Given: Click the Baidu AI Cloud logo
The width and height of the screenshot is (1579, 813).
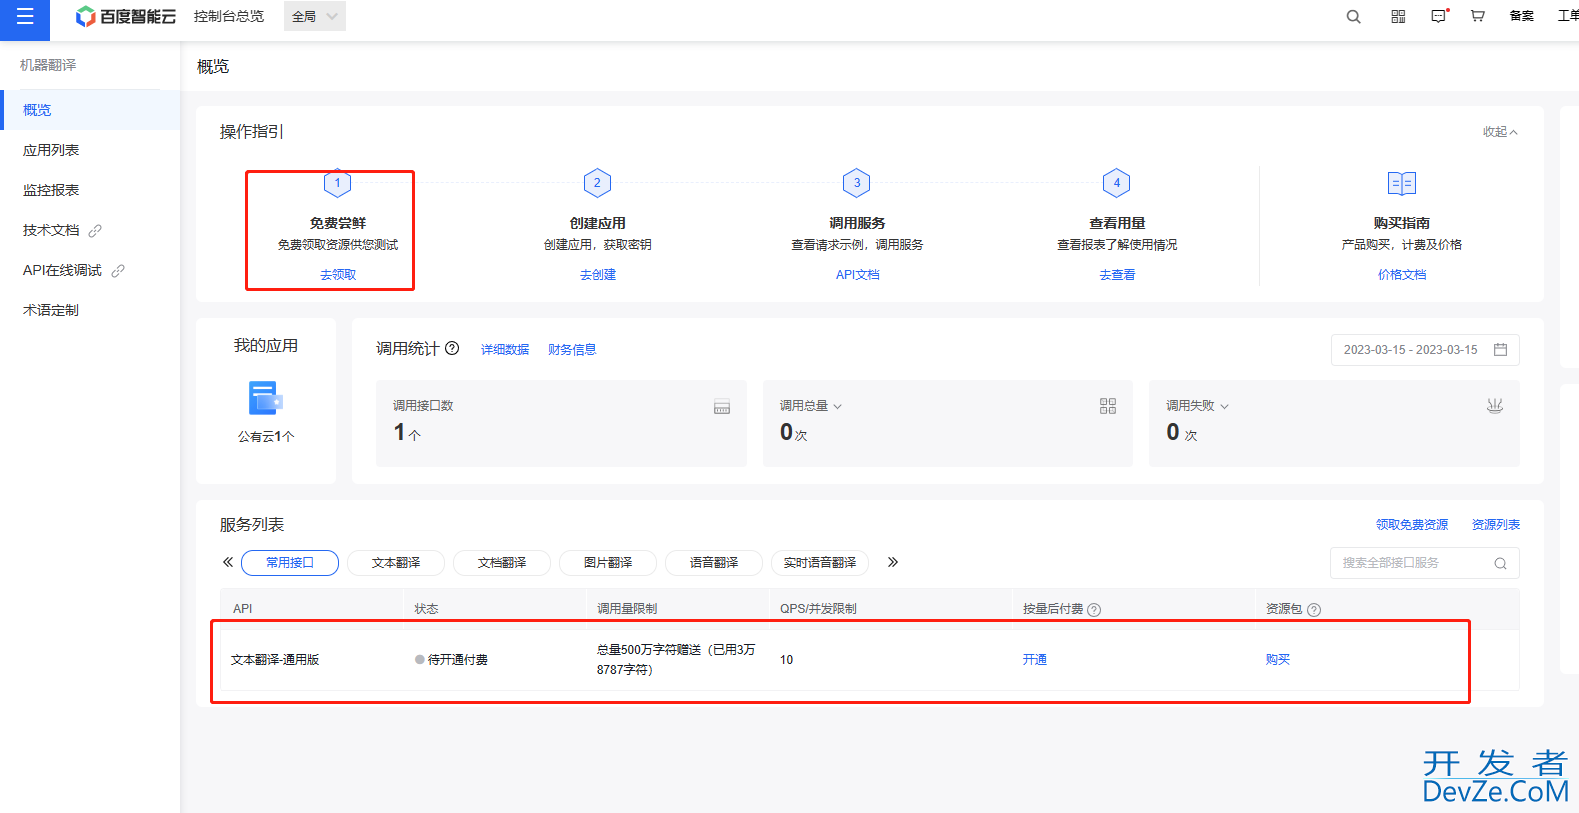Looking at the screenshot, I should click(x=126, y=16).
